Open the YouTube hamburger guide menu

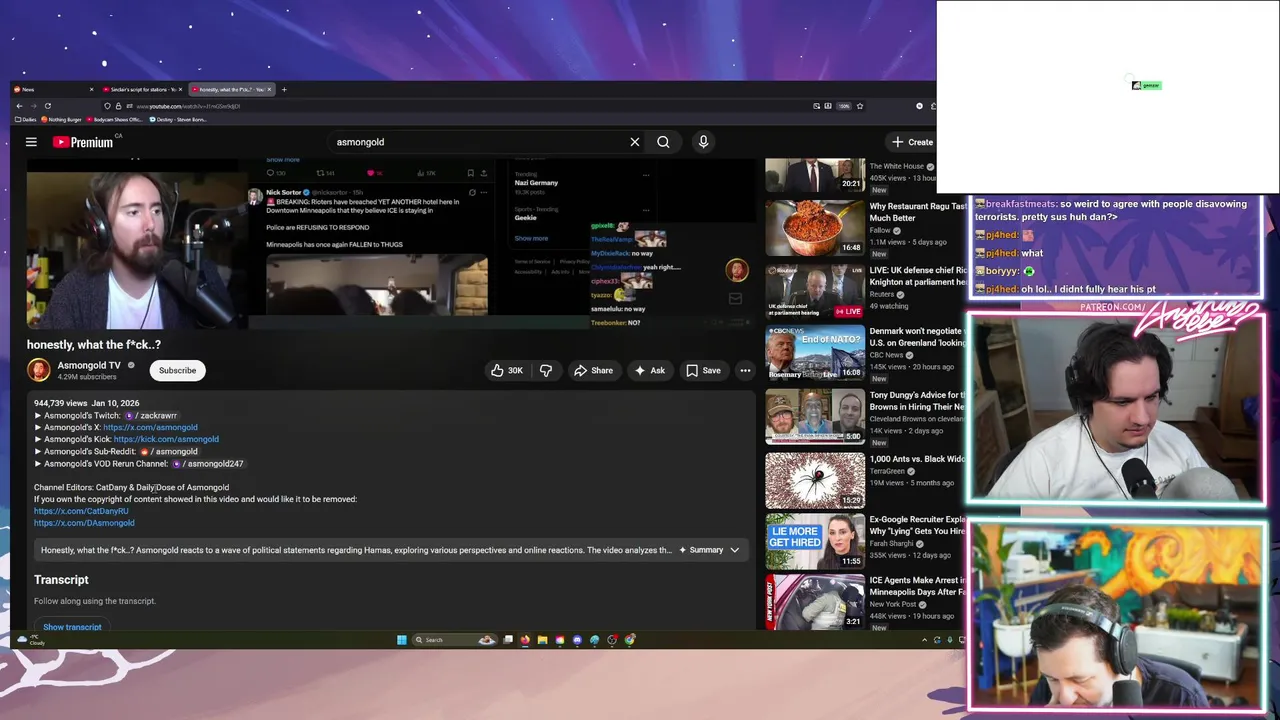point(31,142)
